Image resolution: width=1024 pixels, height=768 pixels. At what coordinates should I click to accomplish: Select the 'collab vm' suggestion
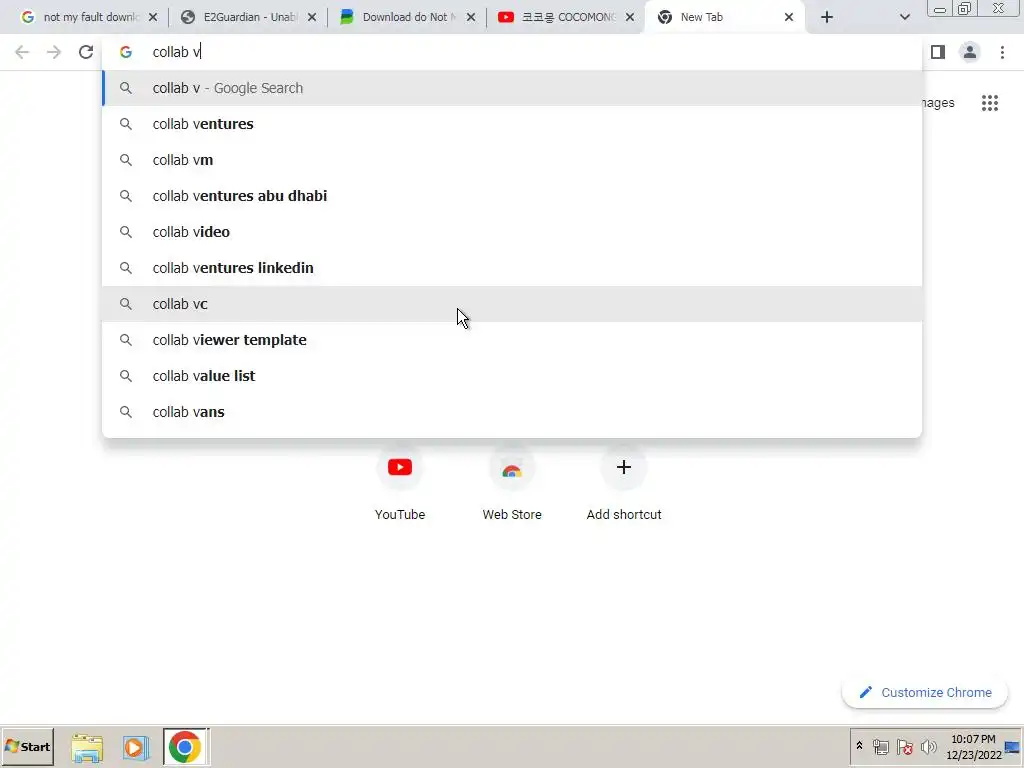pyautogui.click(x=512, y=160)
